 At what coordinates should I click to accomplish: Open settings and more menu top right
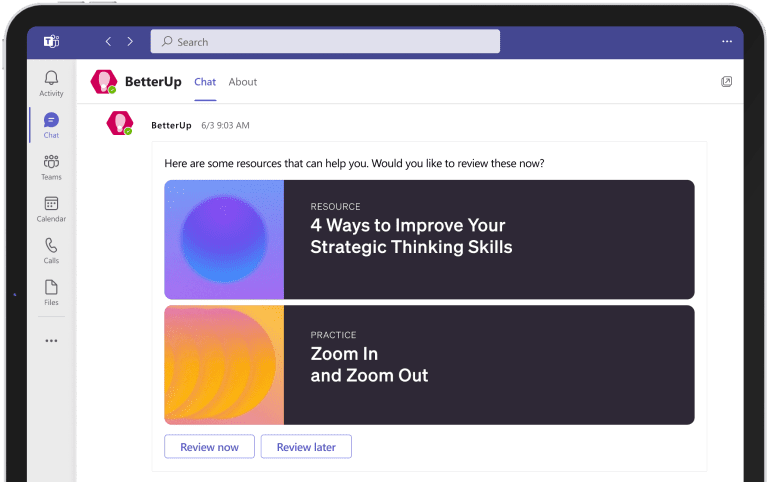727,42
